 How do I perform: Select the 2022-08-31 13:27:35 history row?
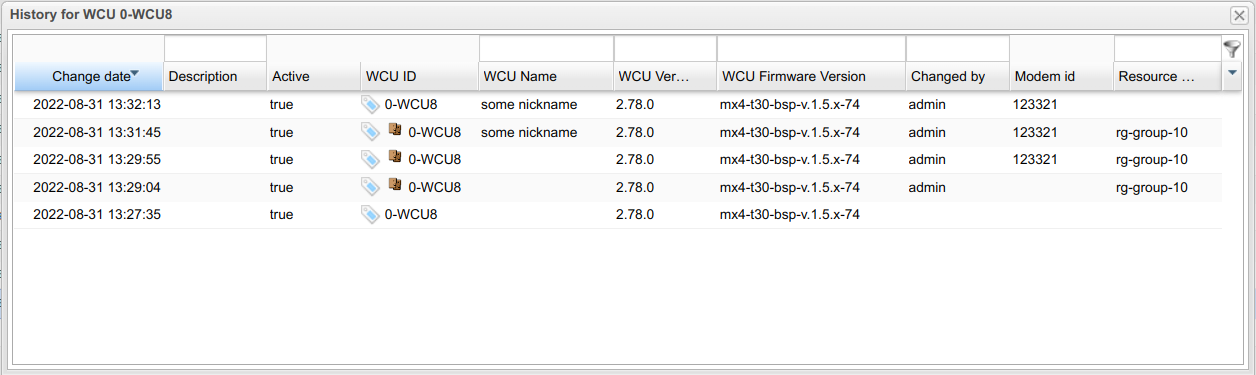click(x=617, y=214)
